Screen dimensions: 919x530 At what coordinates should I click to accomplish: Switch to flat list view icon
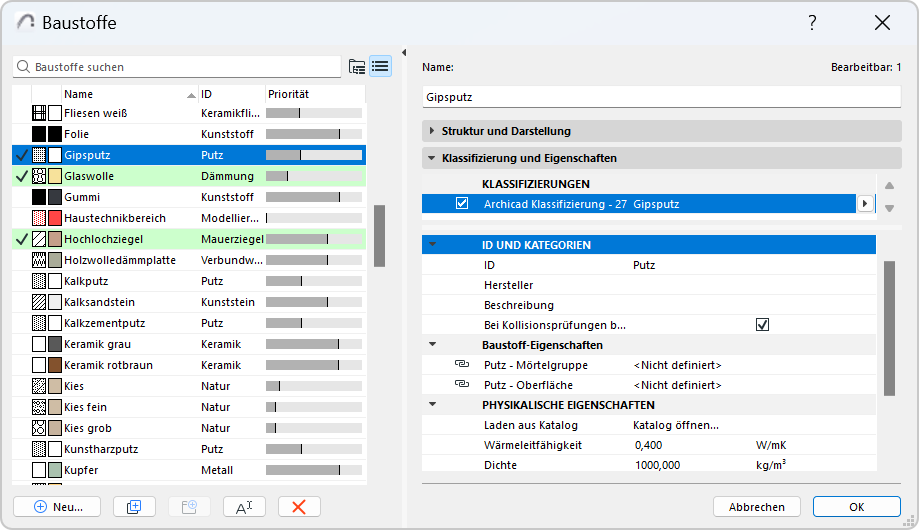(380, 67)
